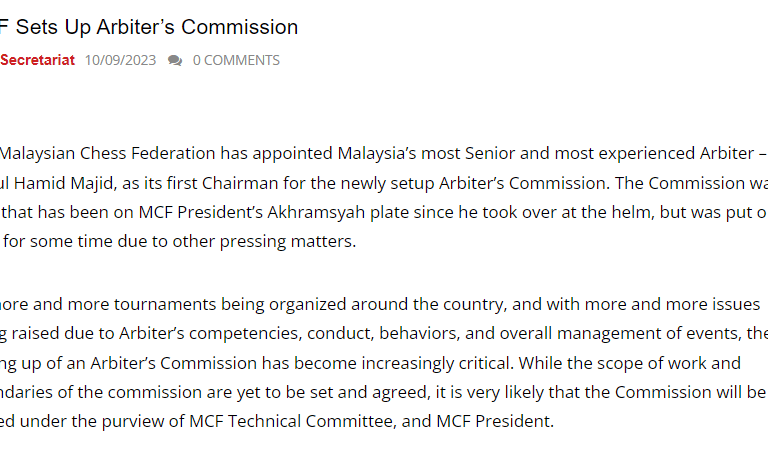This screenshot has height=452, width=768.
Task: Click the 10/09/2023 post date
Action: click(x=120, y=60)
